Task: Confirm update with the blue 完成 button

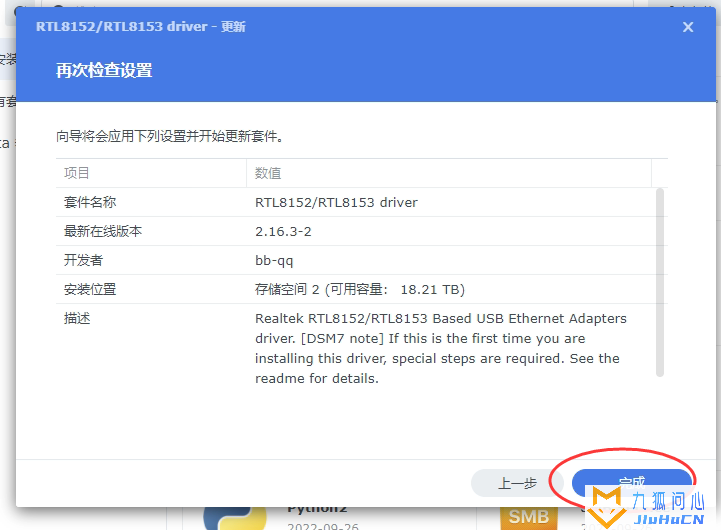Action: [x=632, y=483]
